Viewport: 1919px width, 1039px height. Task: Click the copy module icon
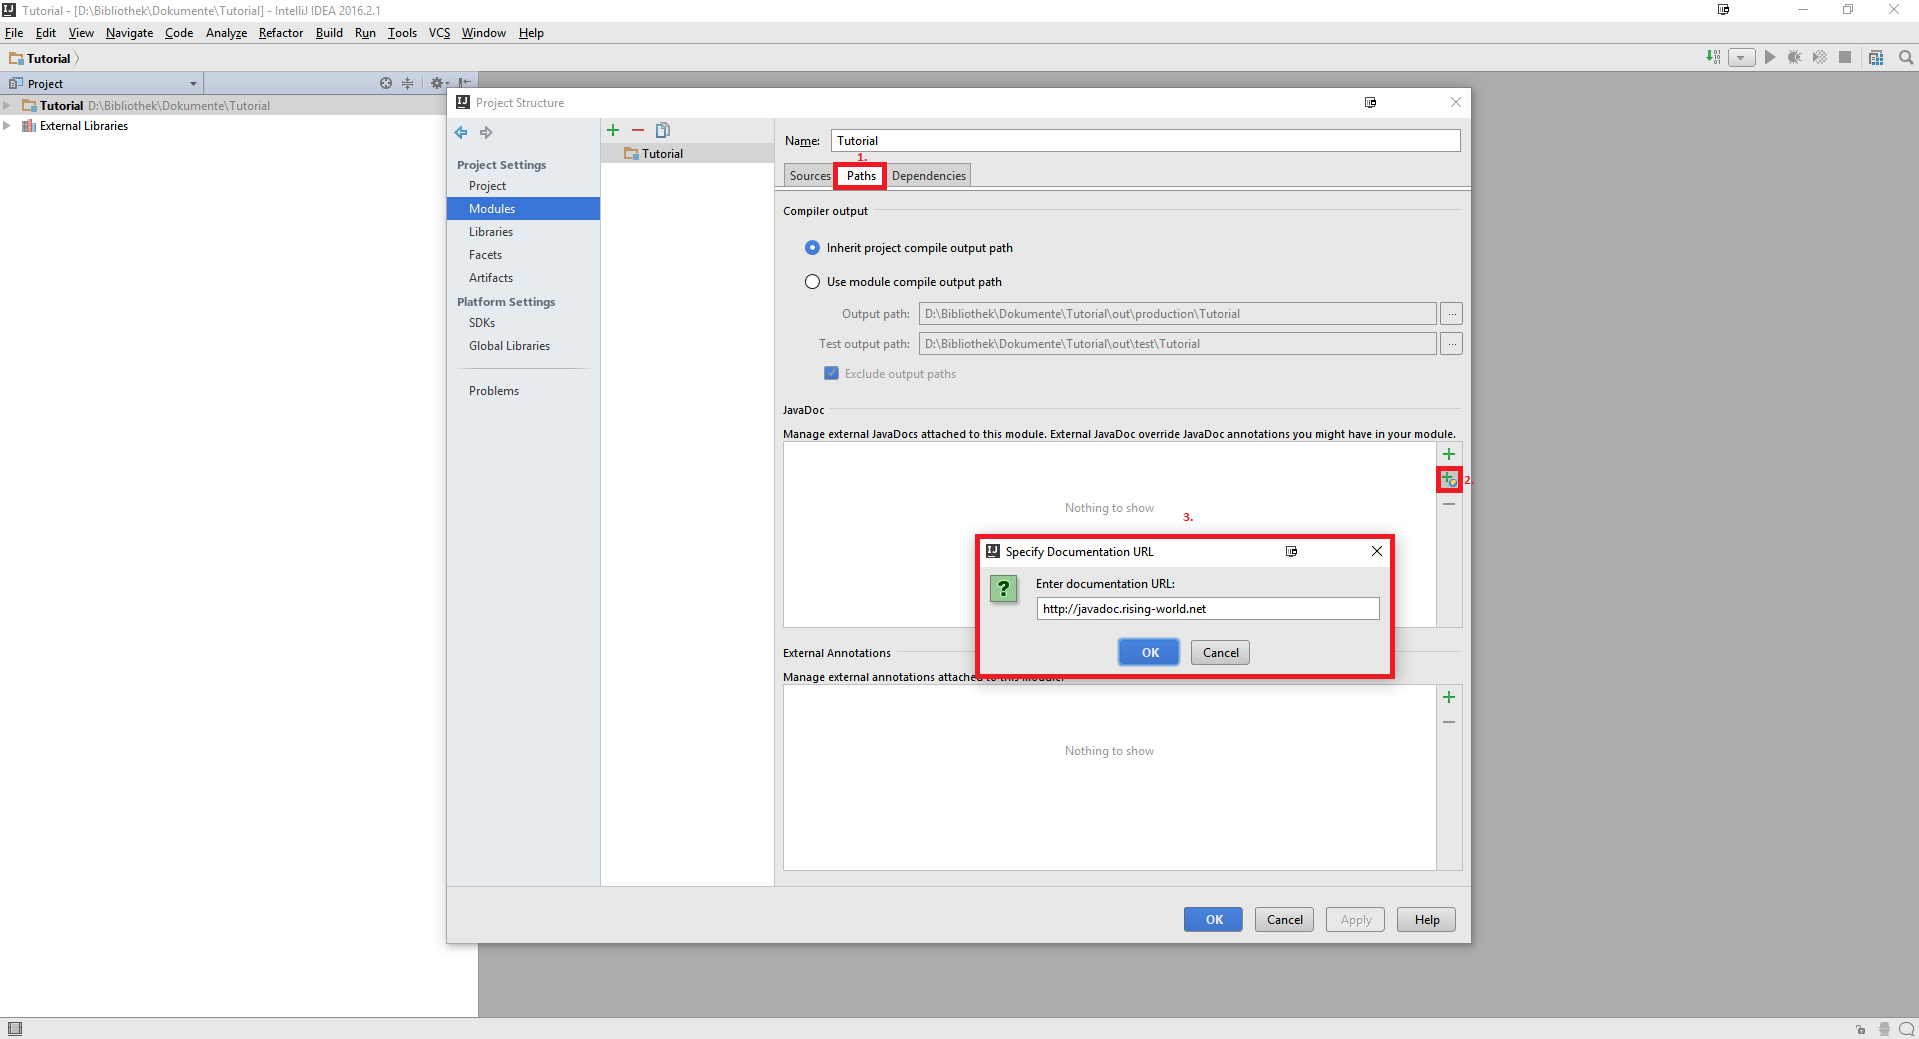click(x=662, y=130)
